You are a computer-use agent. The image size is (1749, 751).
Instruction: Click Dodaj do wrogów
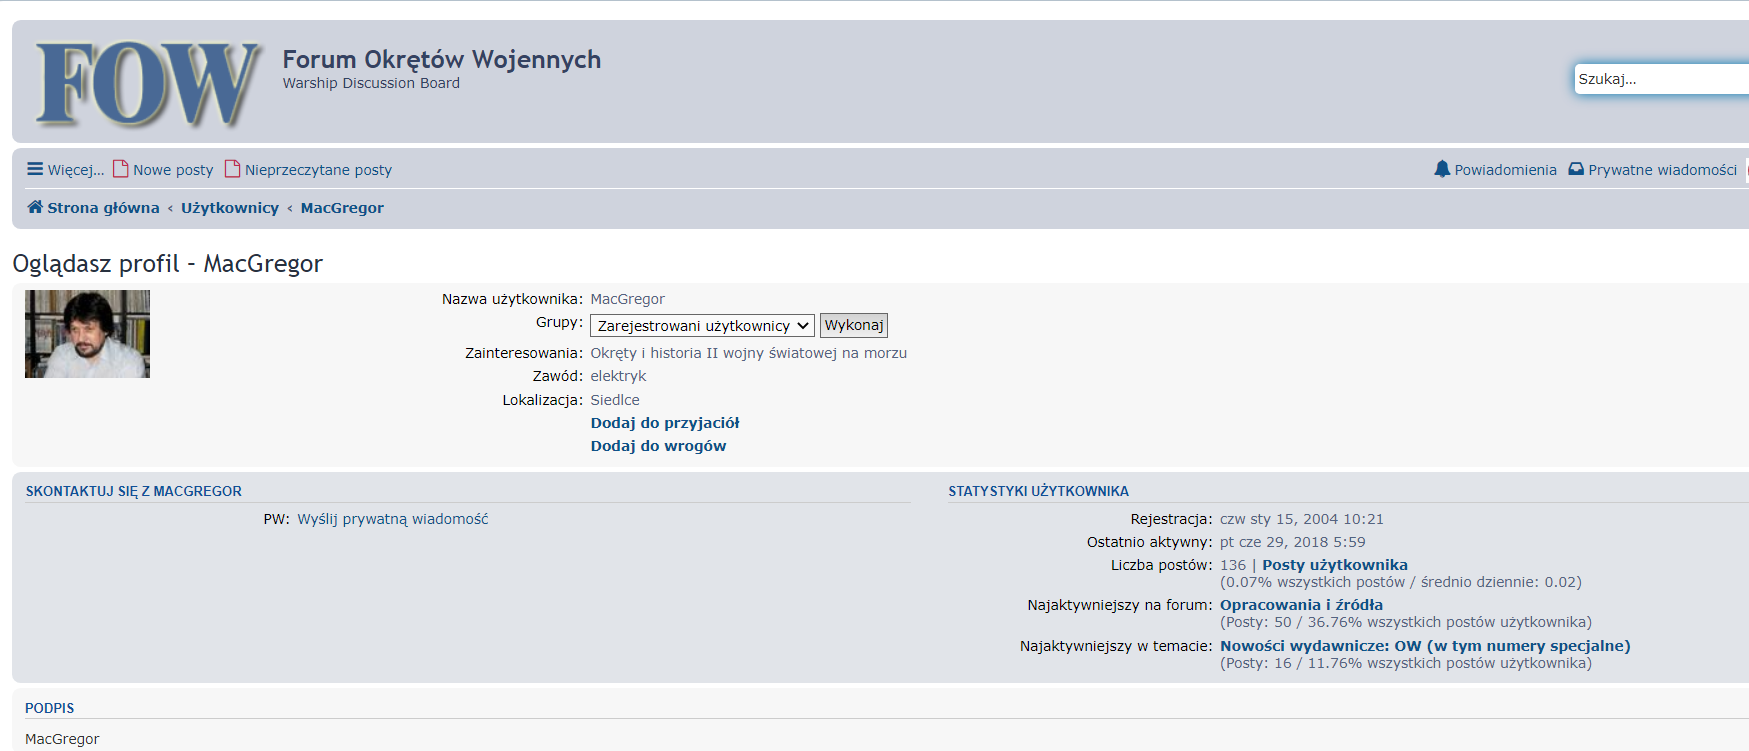[x=658, y=446]
